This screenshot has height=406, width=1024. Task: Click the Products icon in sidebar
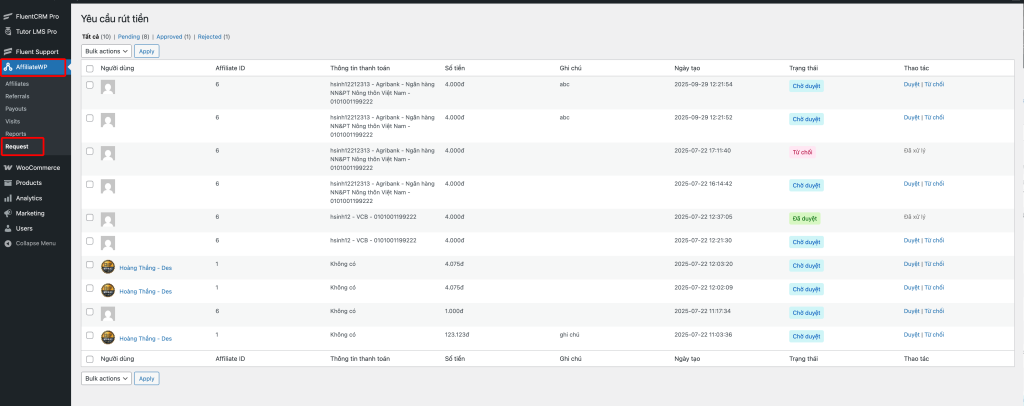(x=8, y=183)
